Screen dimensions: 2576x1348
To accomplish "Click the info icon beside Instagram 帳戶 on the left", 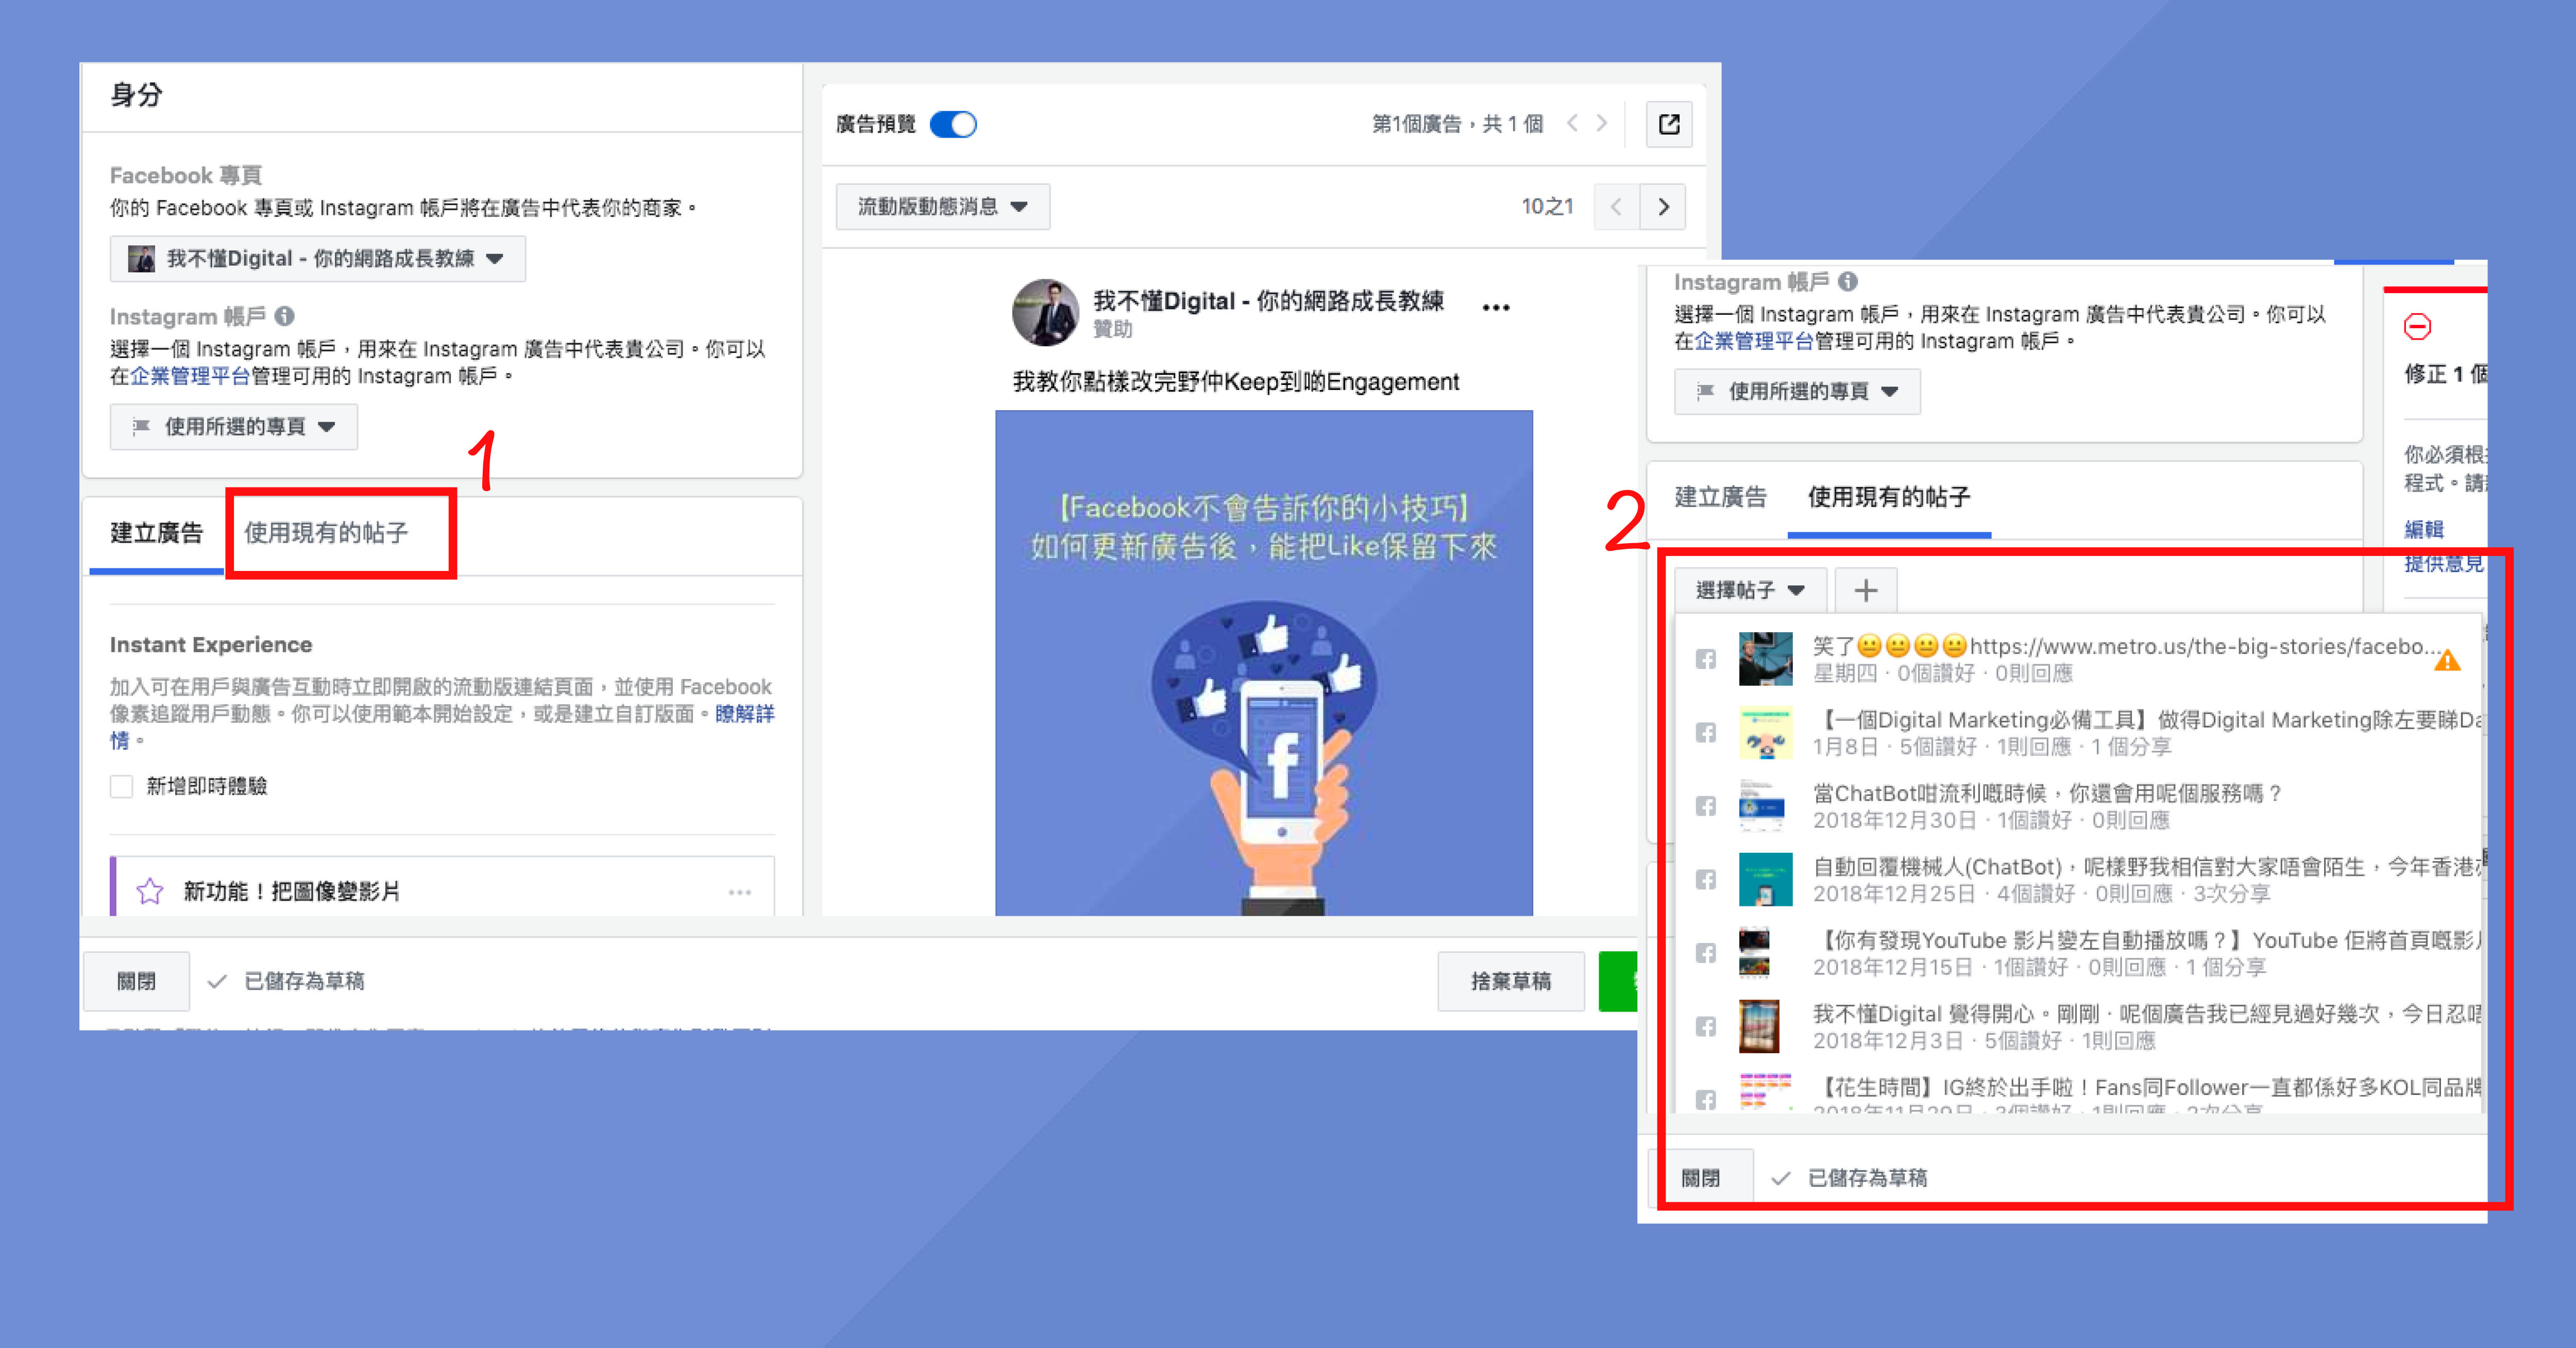I will 285,316.
